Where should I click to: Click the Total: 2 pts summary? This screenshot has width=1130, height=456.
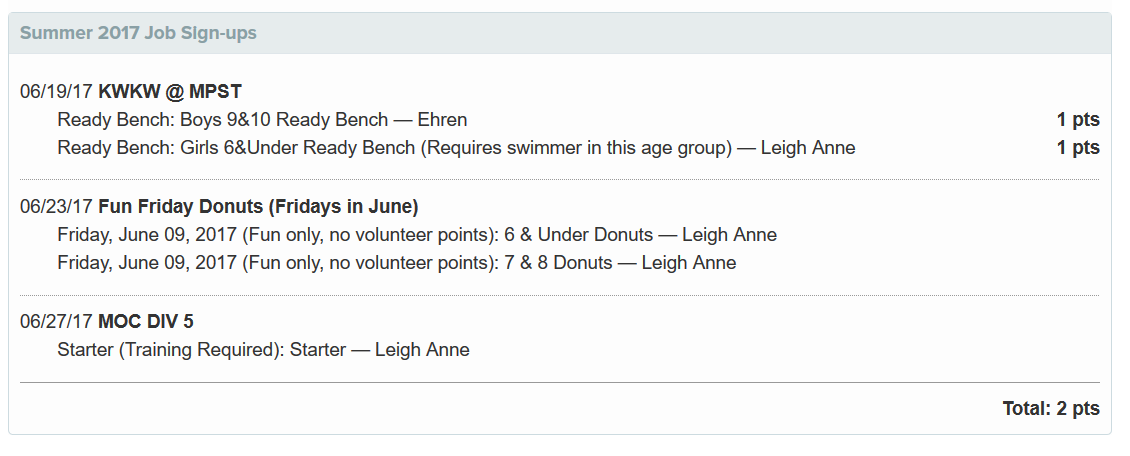pyautogui.click(x=1051, y=408)
